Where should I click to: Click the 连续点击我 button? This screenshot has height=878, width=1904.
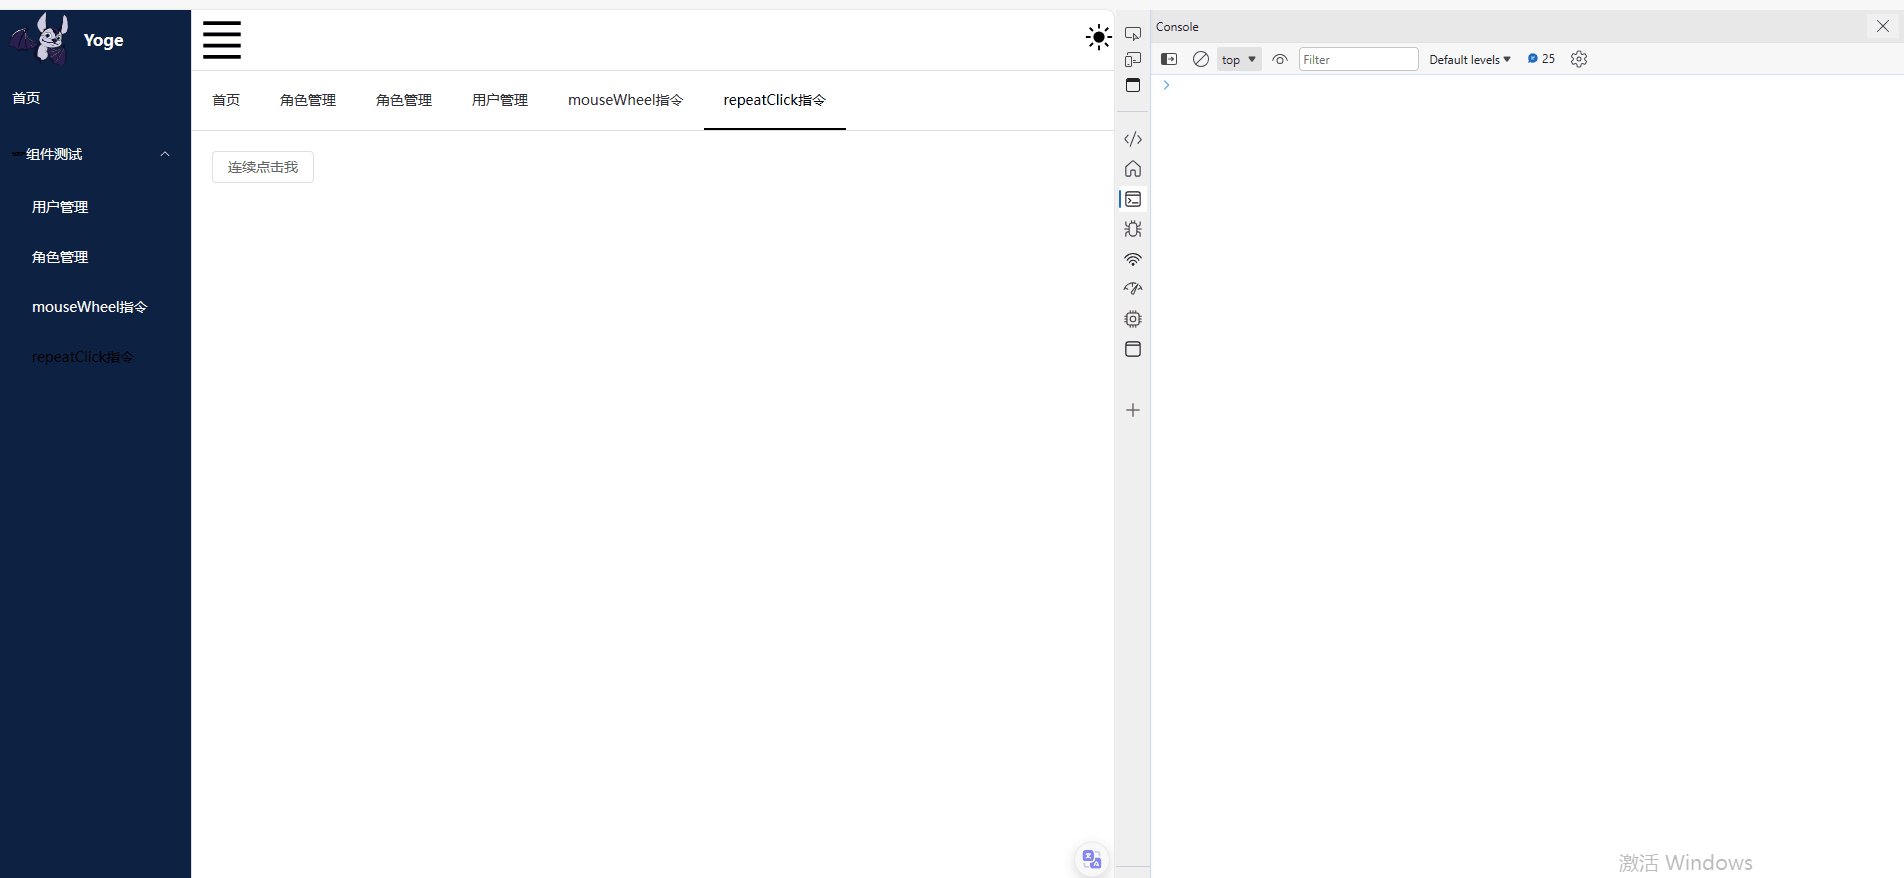tap(263, 167)
